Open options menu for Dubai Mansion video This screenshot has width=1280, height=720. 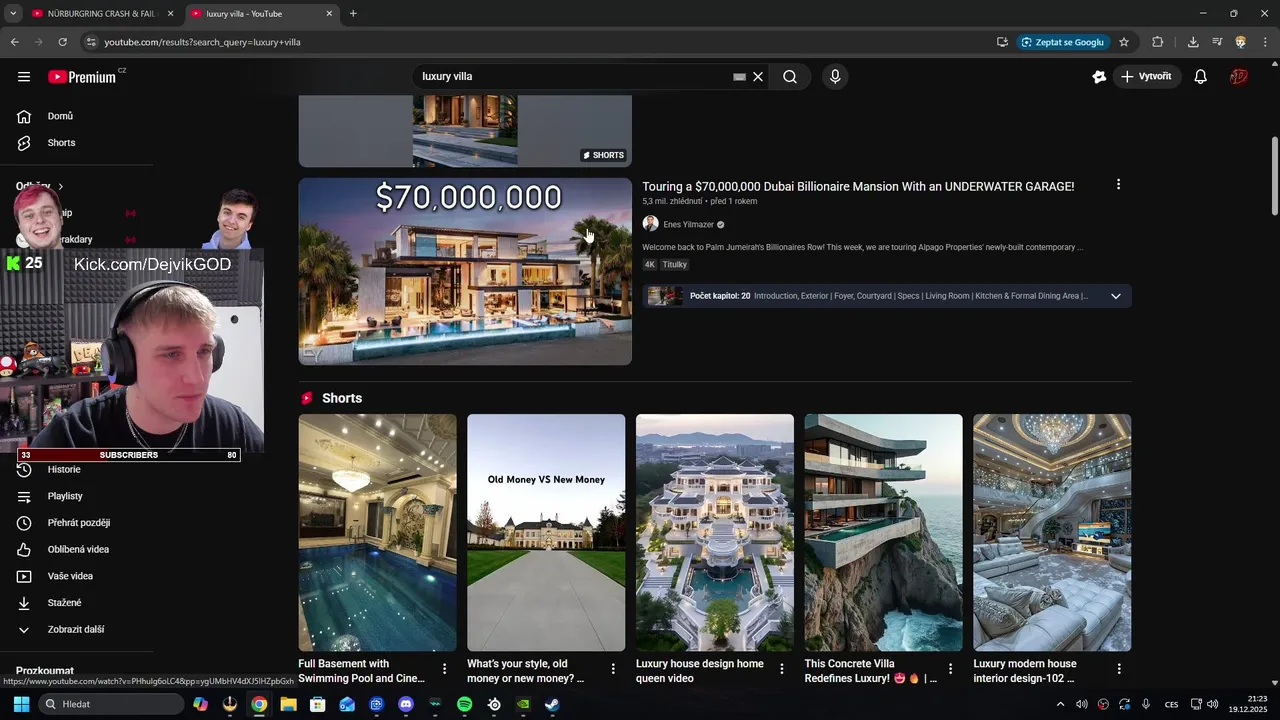(1118, 185)
